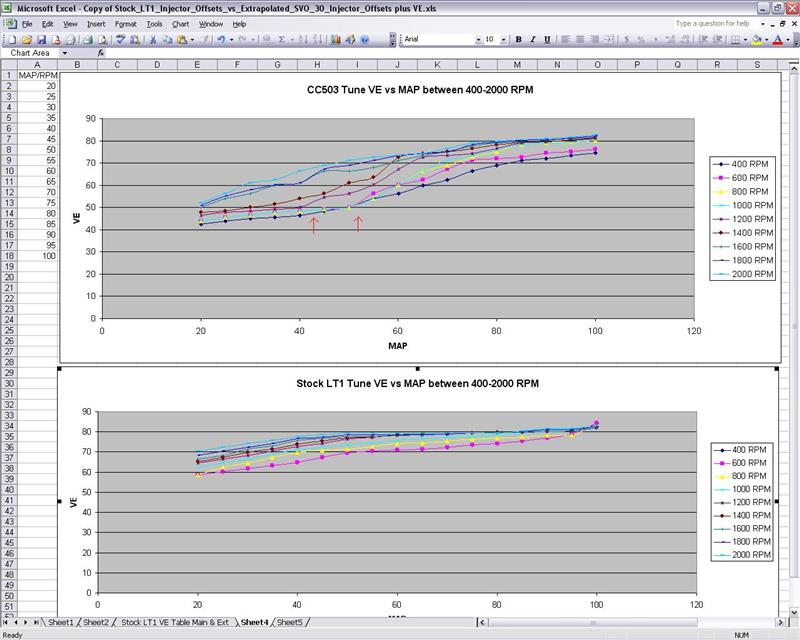The height and width of the screenshot is (640, 800).
Task: Toggle Italic formatting button
Action: [534, 40]
